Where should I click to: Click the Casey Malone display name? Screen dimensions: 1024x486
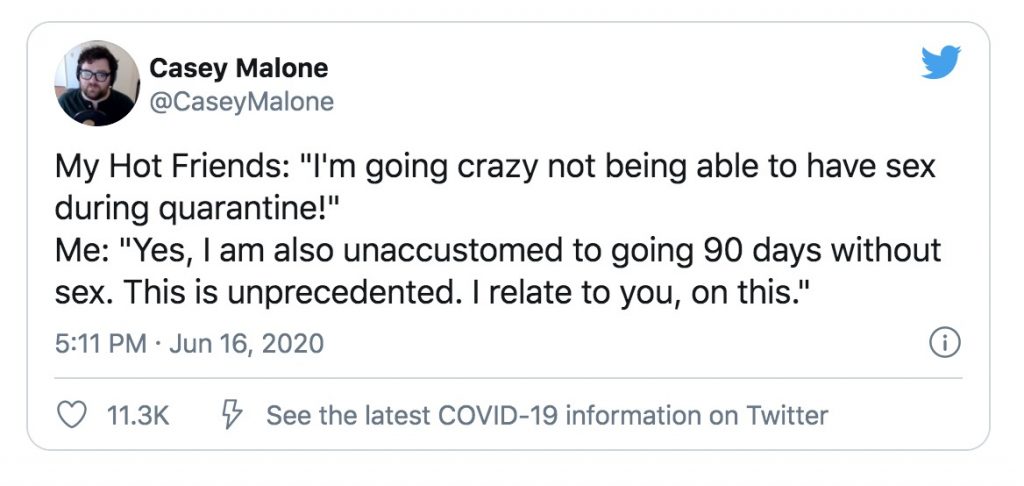(x=238, y=68)
